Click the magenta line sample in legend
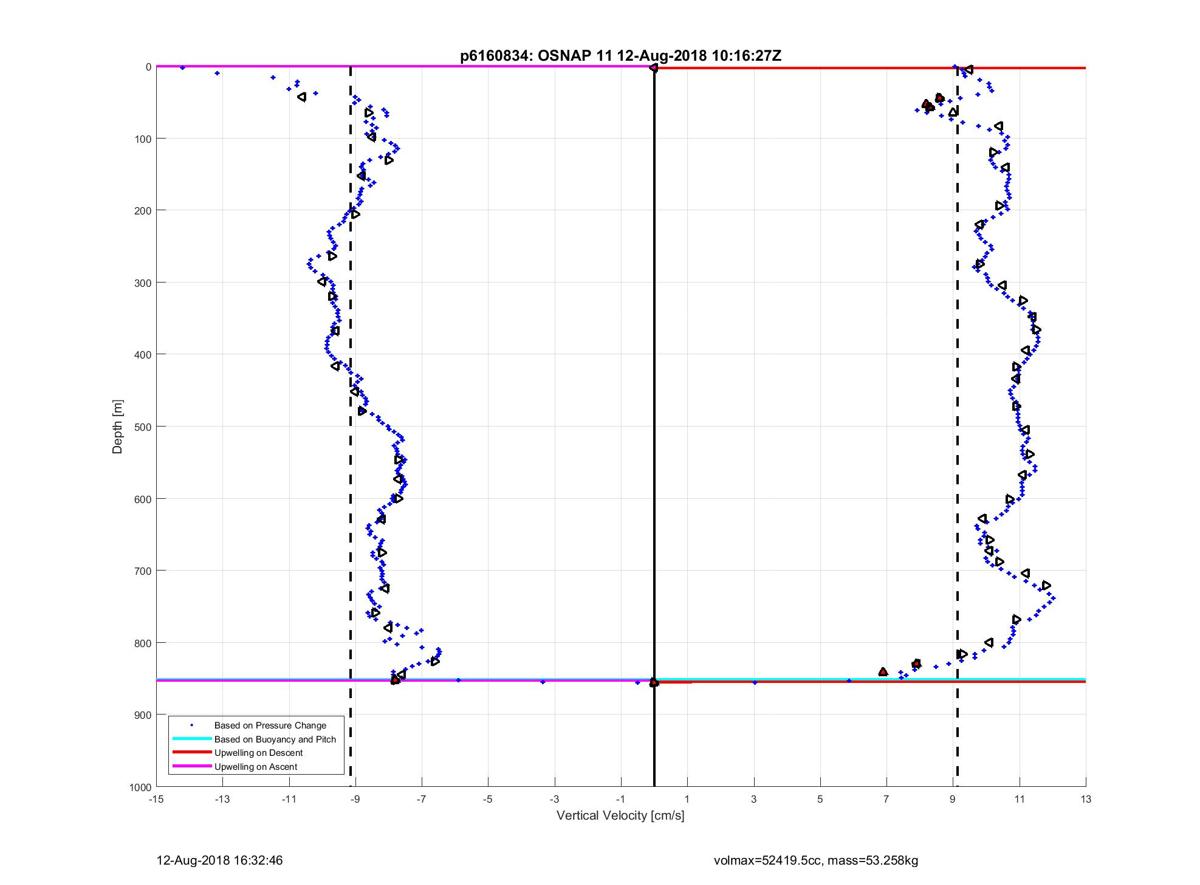Screen dimensions: 1200x885 click(191, 767)
